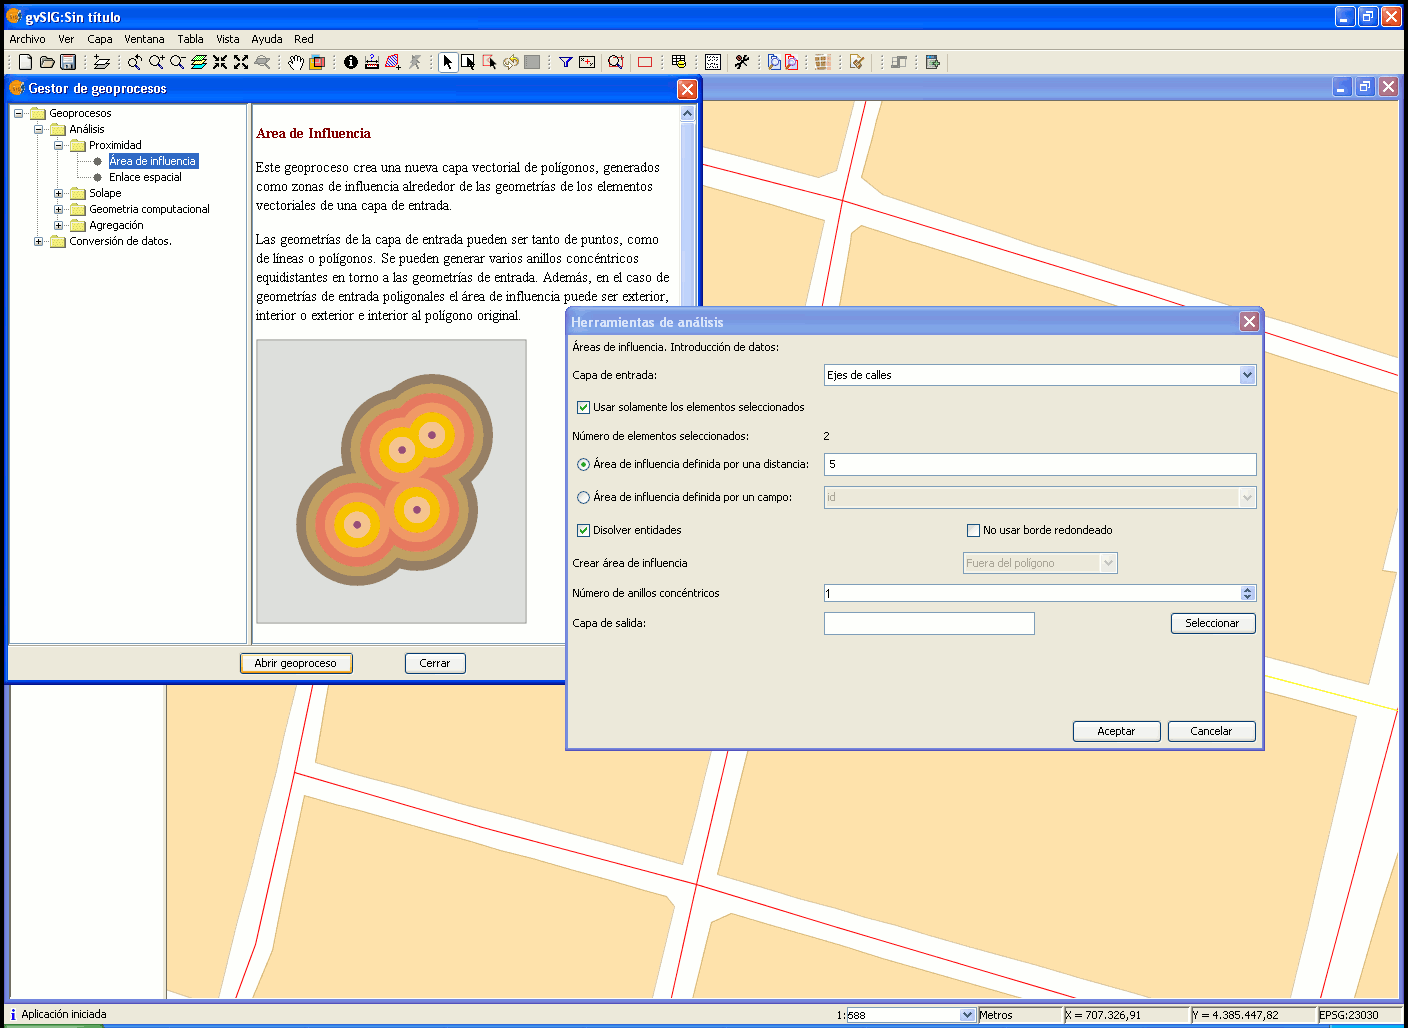Select the Pan hand tool
Viewport: 1408px width, 1028px height.
point(296,62)
